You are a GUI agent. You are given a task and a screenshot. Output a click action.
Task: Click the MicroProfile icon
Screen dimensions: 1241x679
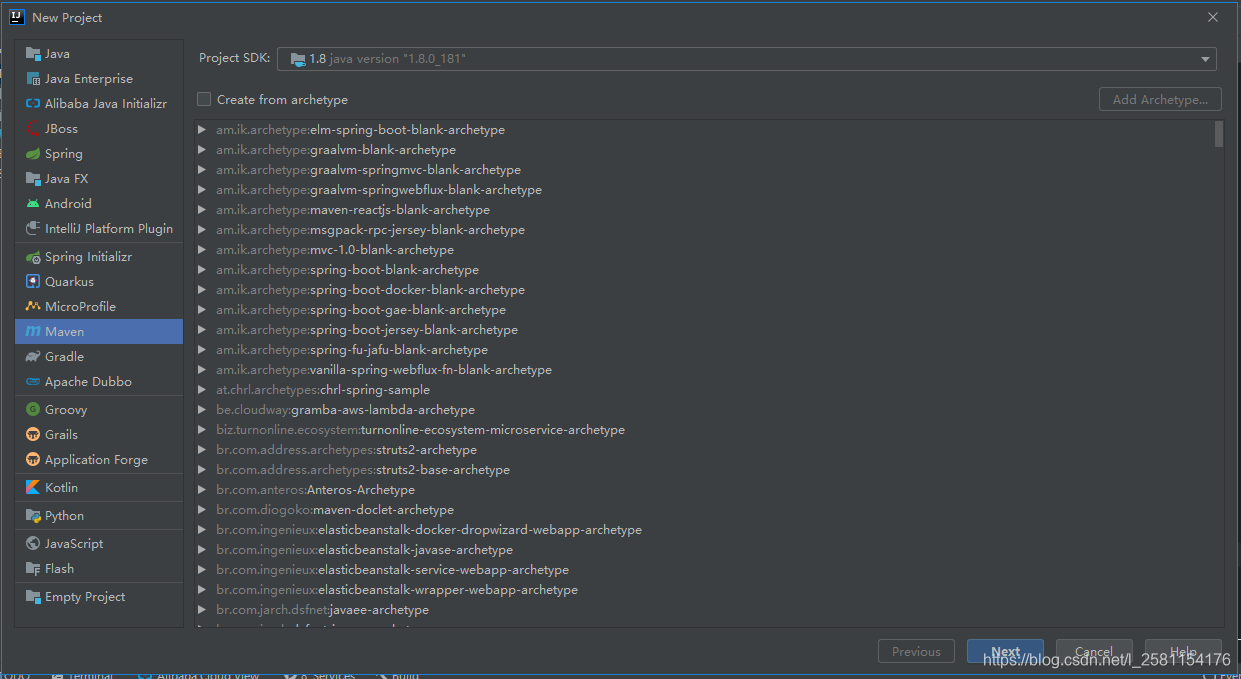coord(33,307)
